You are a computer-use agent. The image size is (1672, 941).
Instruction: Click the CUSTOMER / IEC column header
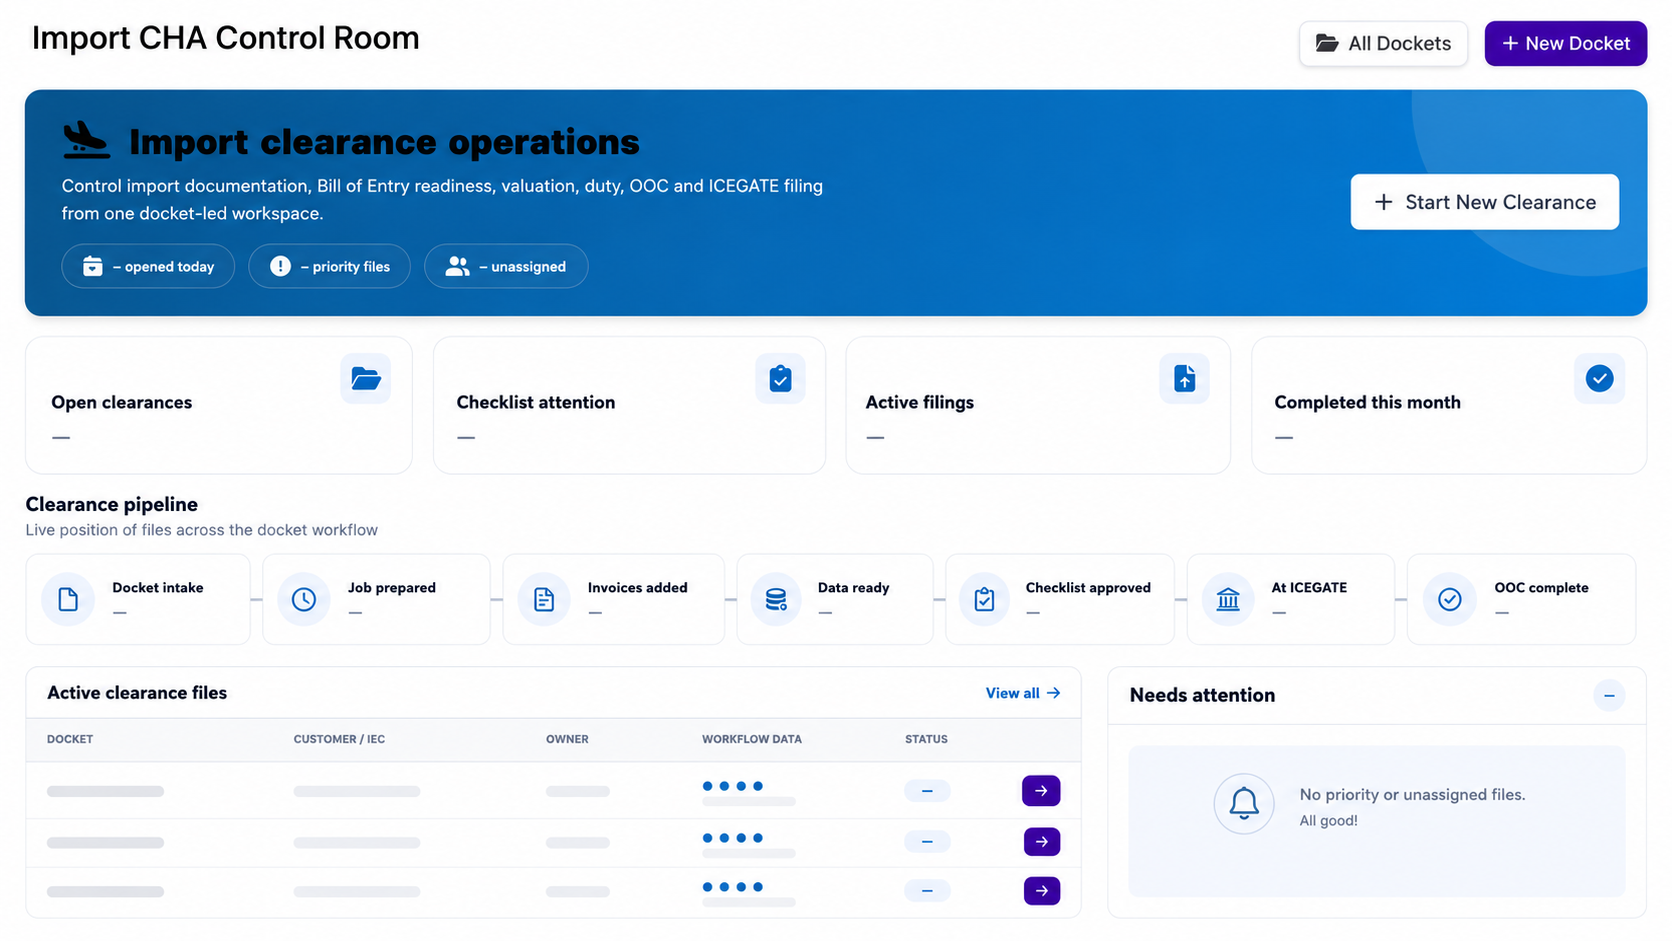click(339, 739)
